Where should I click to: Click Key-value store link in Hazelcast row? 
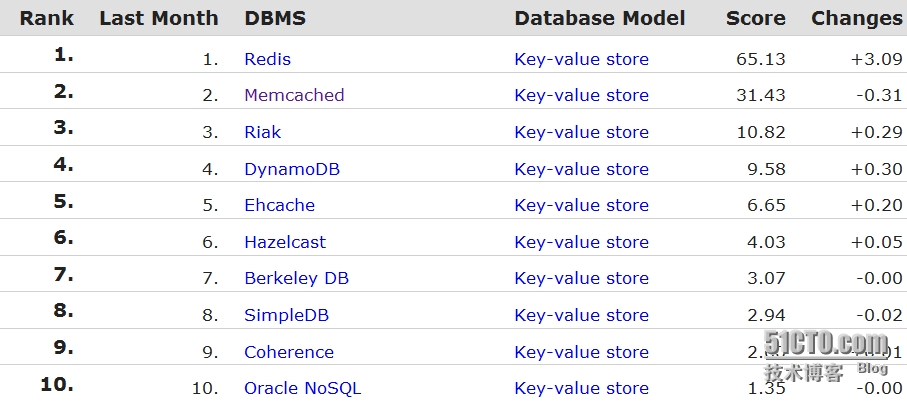pyautogui.click(x=581, y=242)
